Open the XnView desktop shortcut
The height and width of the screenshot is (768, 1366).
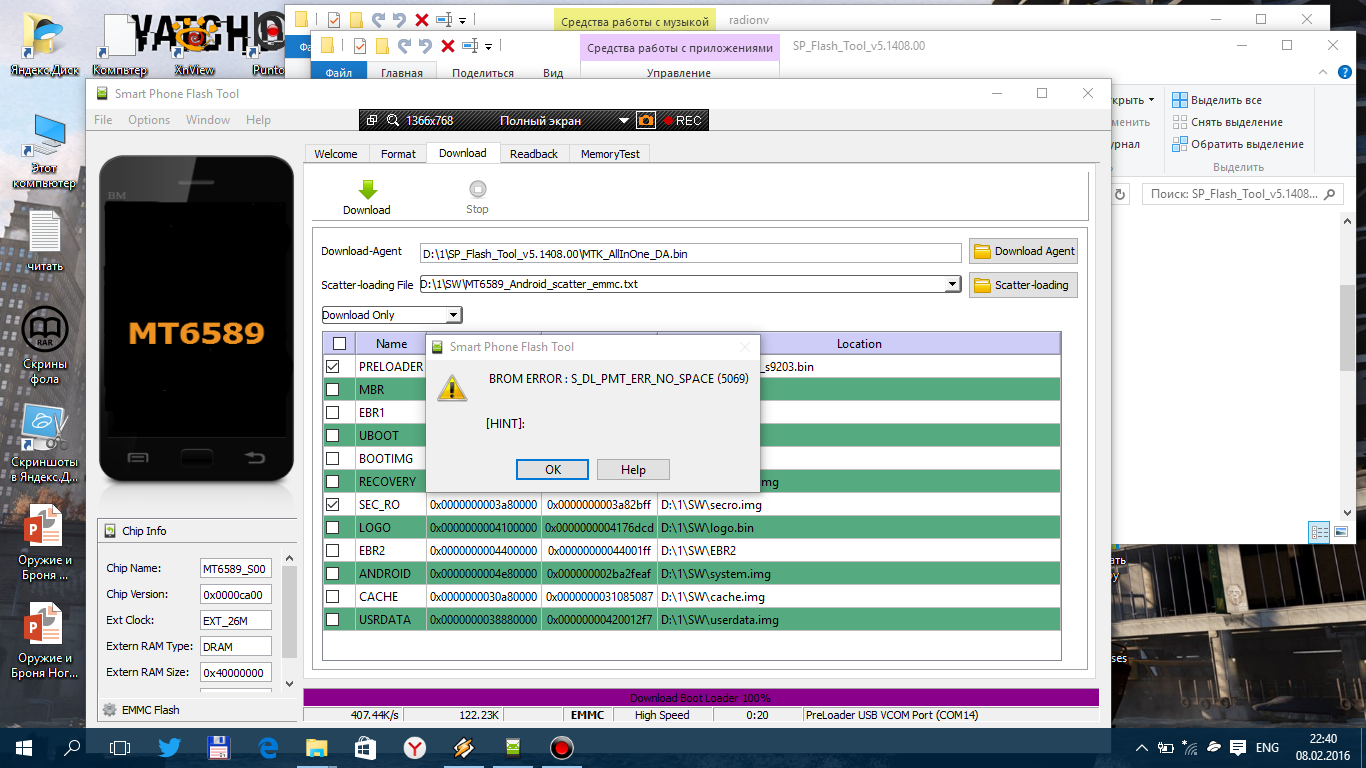click(194, 45)
